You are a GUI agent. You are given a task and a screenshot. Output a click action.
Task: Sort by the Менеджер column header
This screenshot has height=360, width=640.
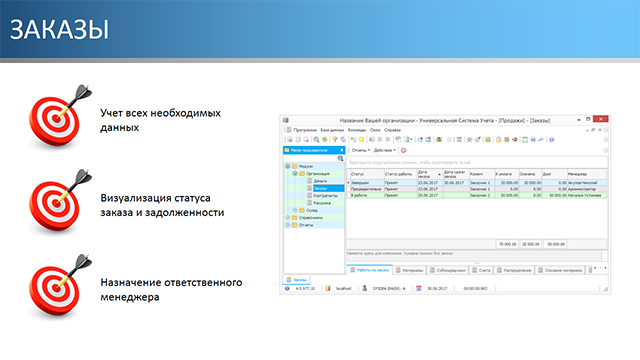coord(587,174)
